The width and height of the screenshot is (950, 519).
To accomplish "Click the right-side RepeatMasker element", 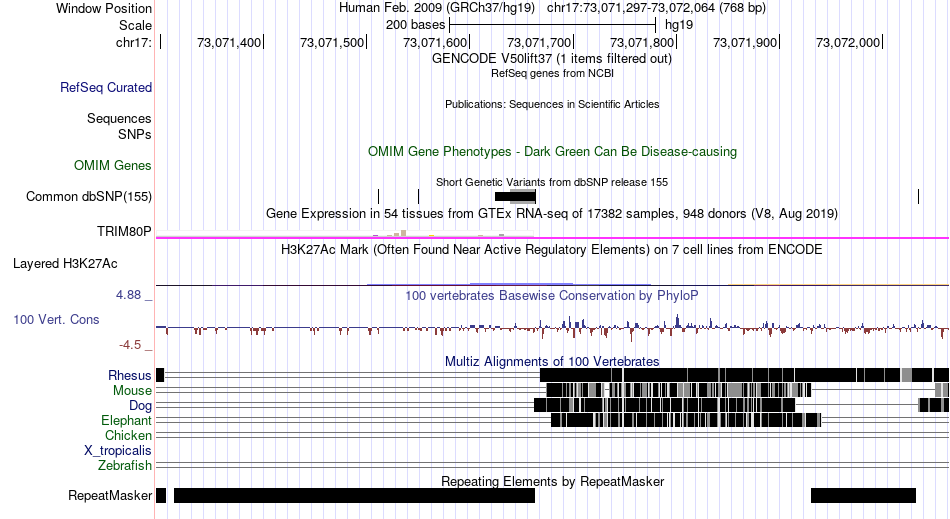I will [863, 495].
